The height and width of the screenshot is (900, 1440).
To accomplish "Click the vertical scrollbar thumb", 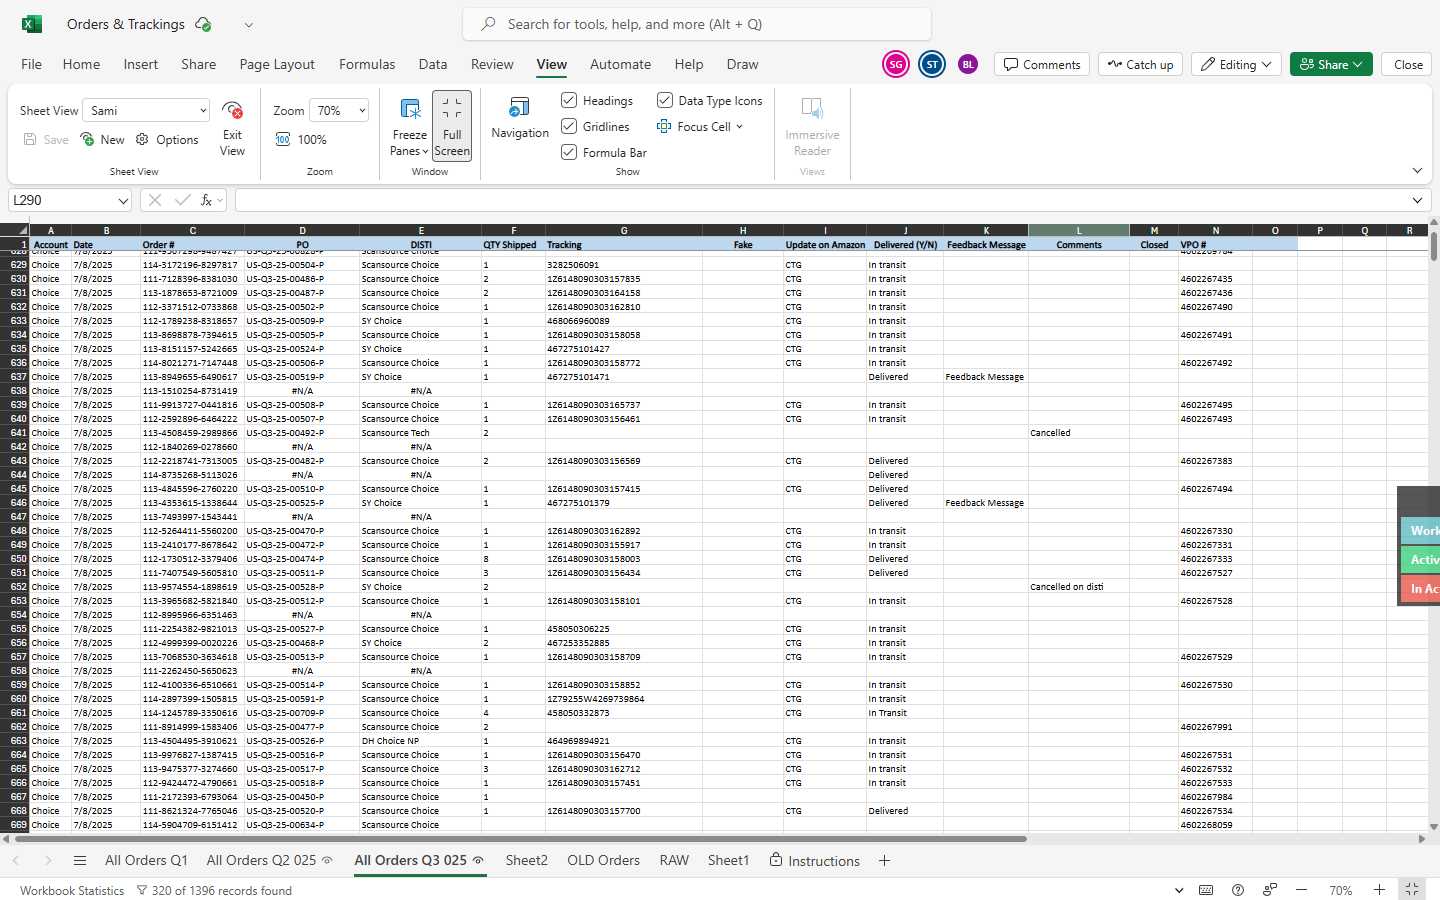I will click(1434, 246).
